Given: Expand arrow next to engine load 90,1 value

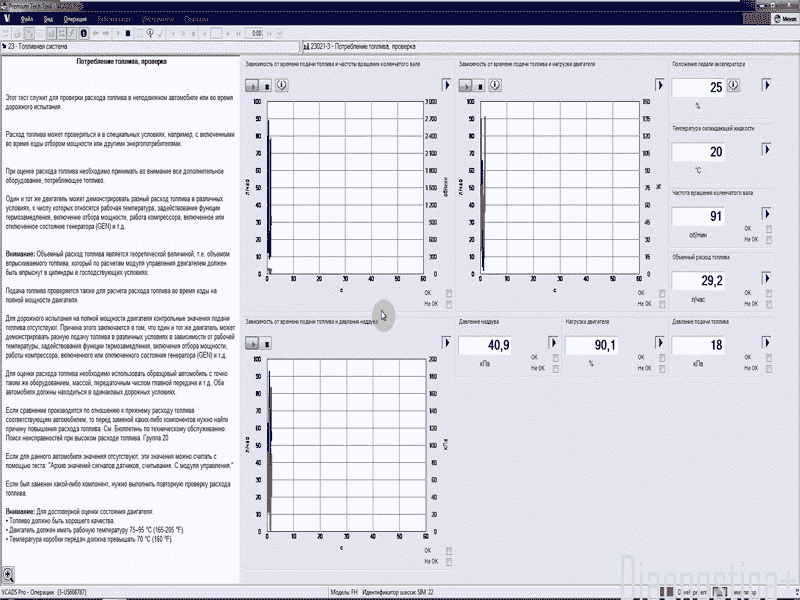Looking at the screenshot, I should coord(660,341).
